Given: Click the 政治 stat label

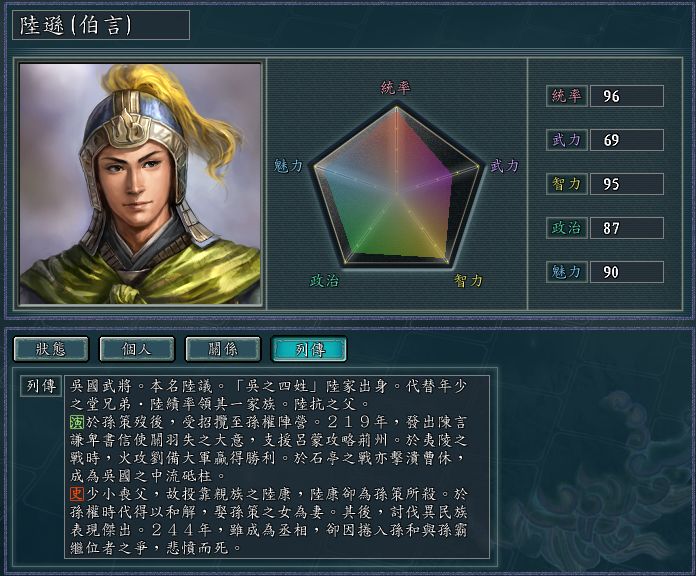Looking at the screenshot, I should [567, 228].
